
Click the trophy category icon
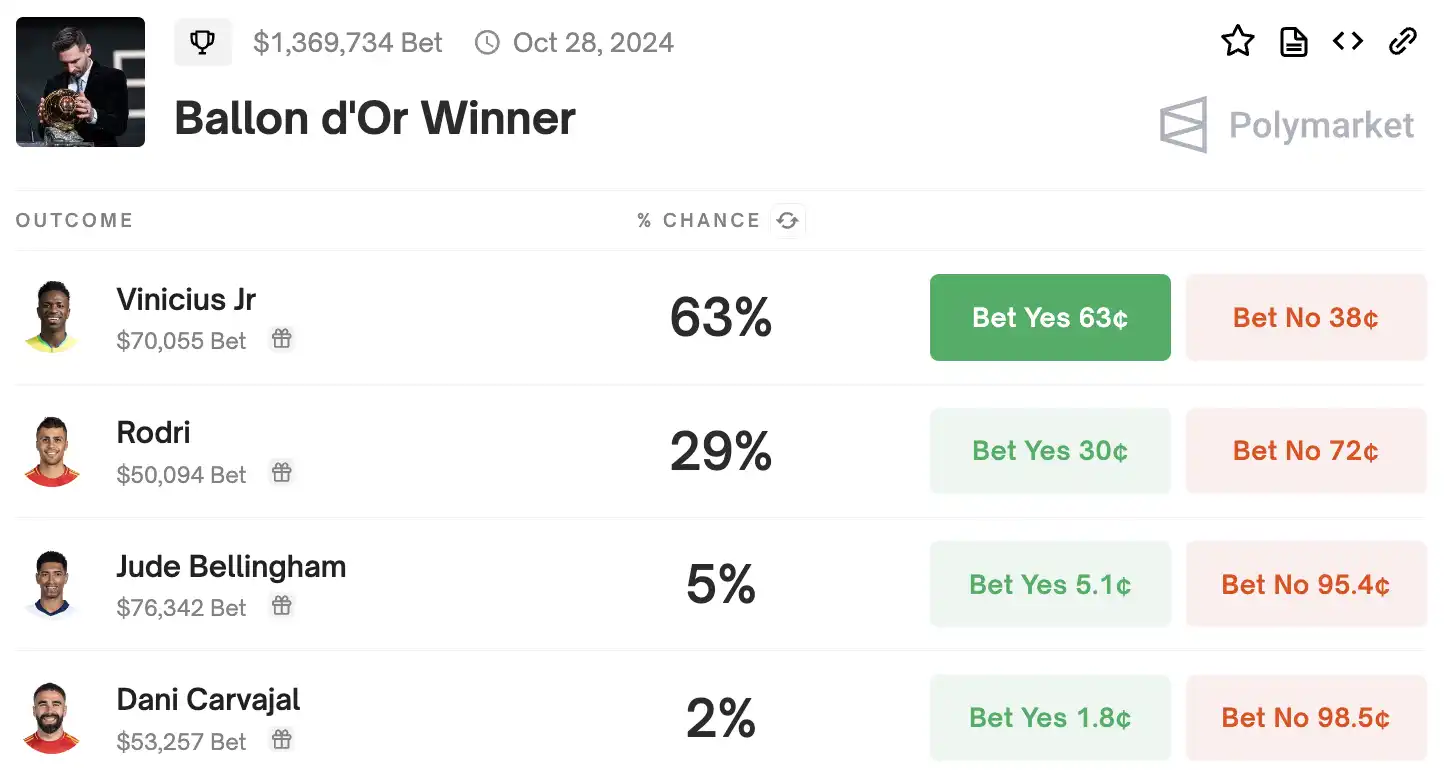203,43
